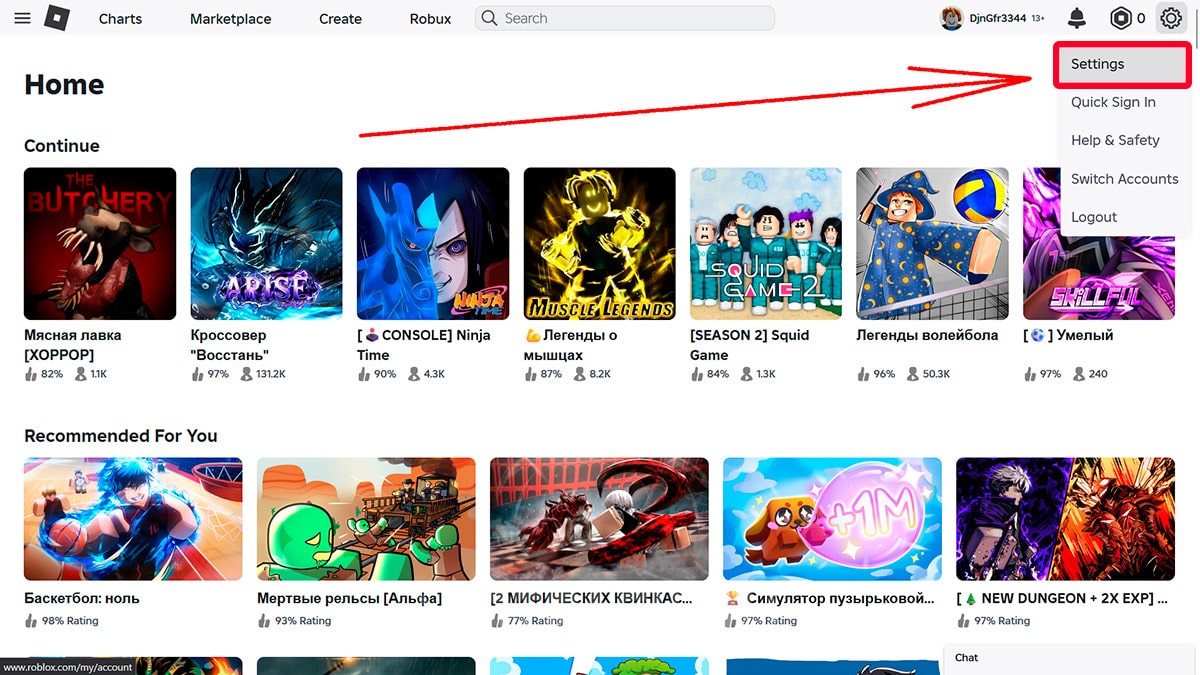Click thumbs-up icon next to 77% Rating

coord(497,621)
